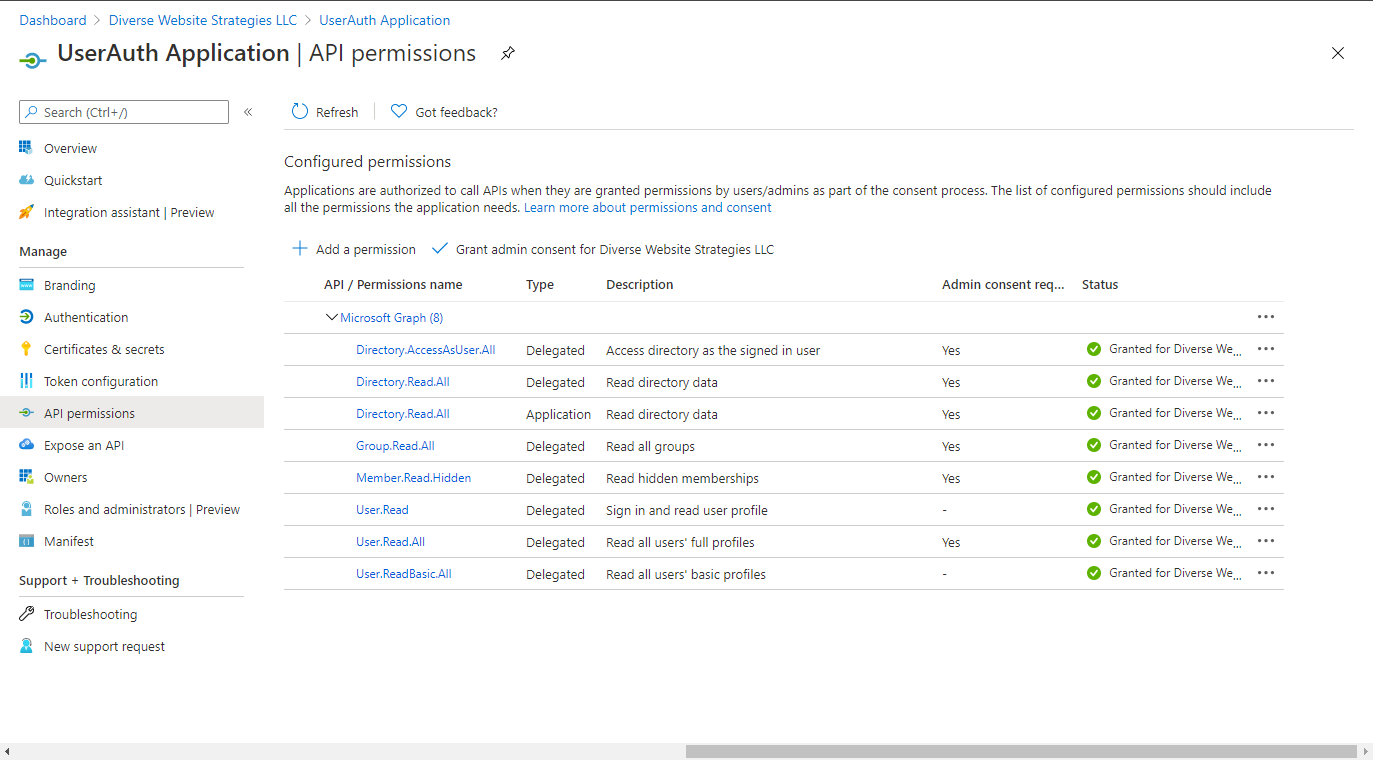1379x762 pixels.
Task: Click the Branding icon in sidebar
Action: coord(26,285)
